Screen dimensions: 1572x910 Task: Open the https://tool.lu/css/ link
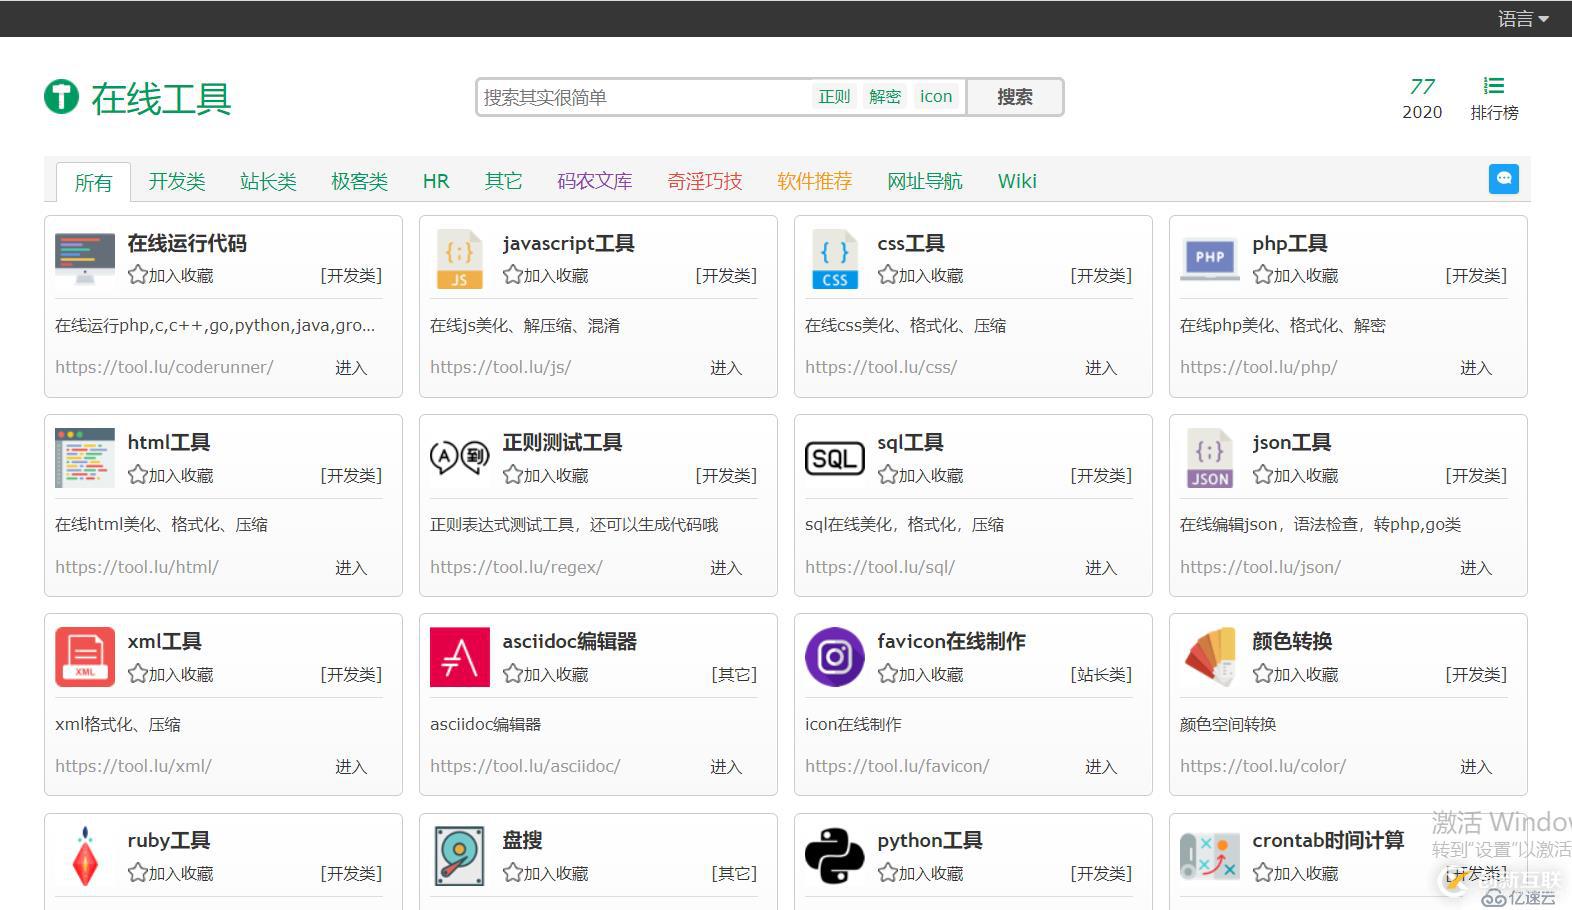pyautogui.click(x=881, y=367)
